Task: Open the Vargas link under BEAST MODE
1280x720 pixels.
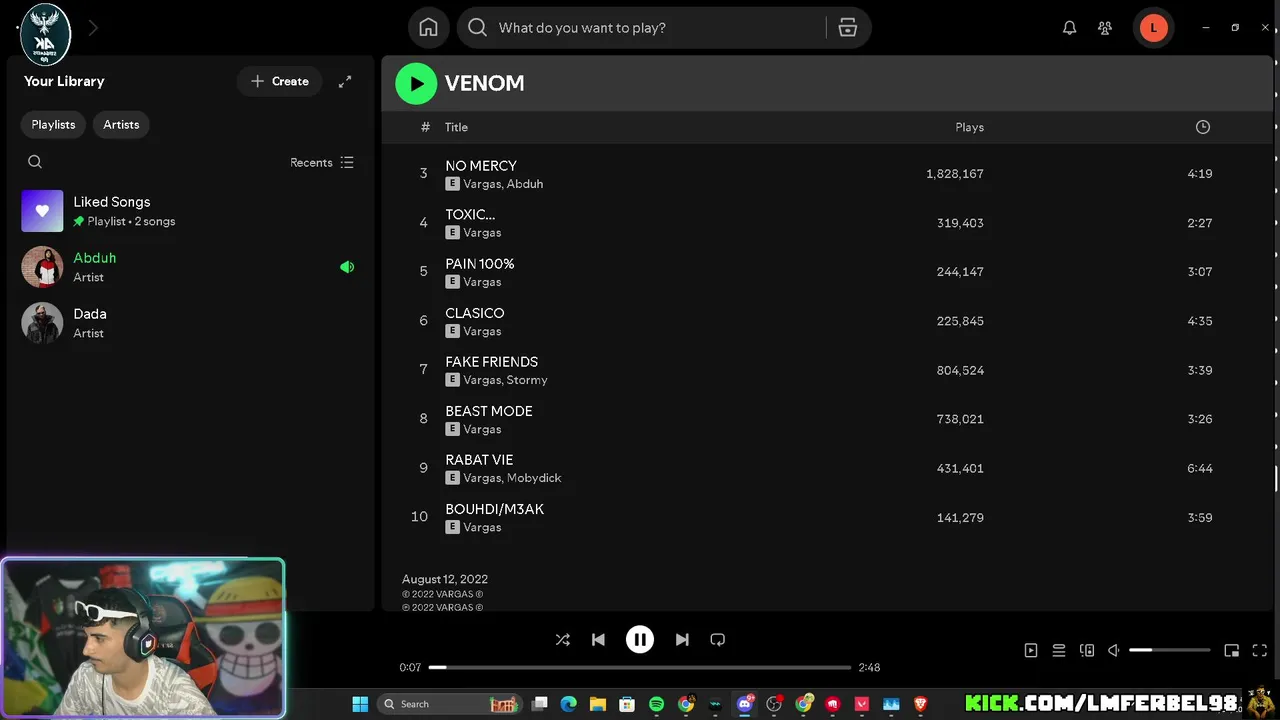Action: tap(482, 429)
